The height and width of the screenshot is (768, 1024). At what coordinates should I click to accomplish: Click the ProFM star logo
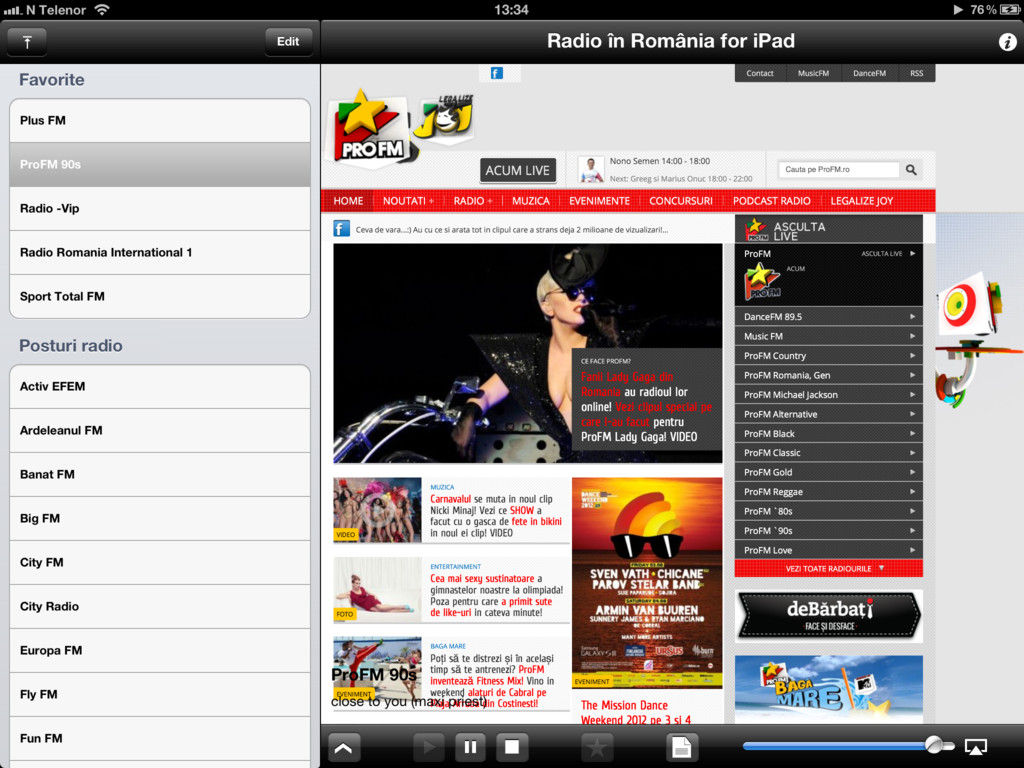coord(370,127)
